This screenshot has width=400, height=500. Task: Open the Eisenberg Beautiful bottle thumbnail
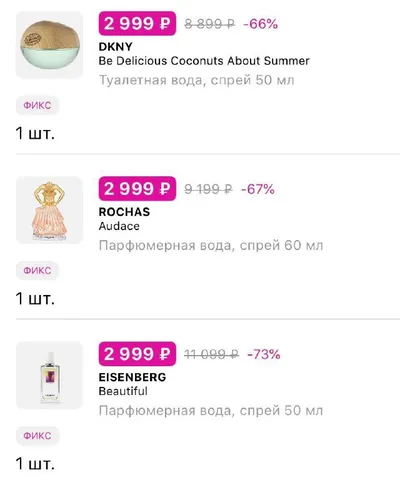[49, 375]
